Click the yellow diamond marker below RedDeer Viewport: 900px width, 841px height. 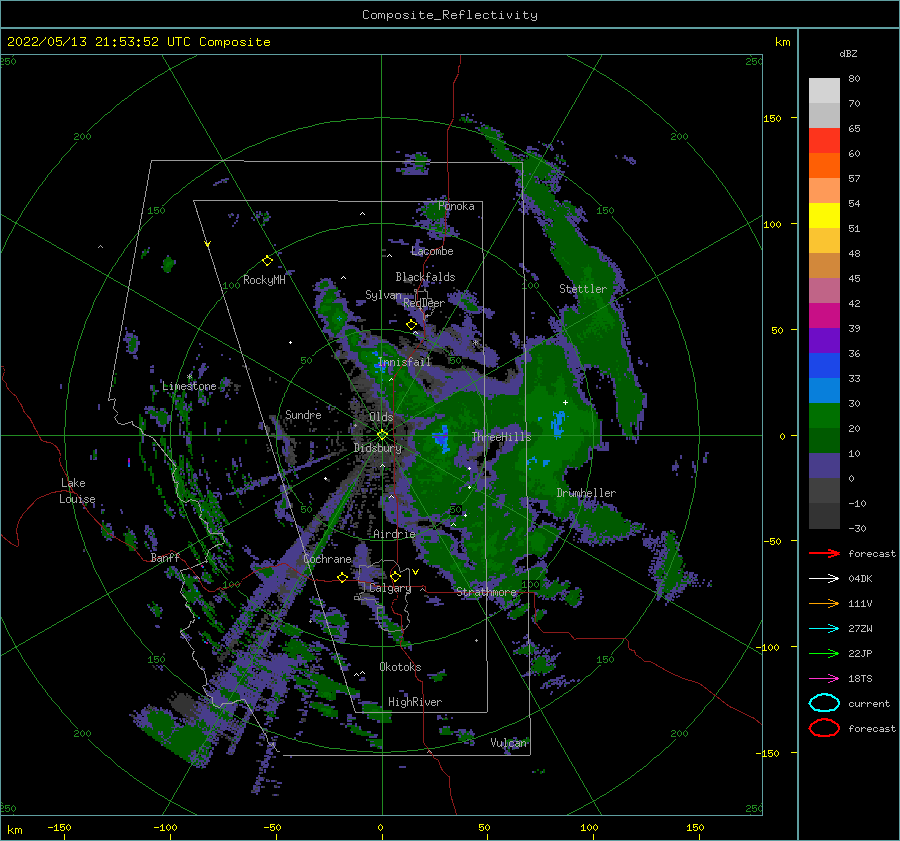411,325
